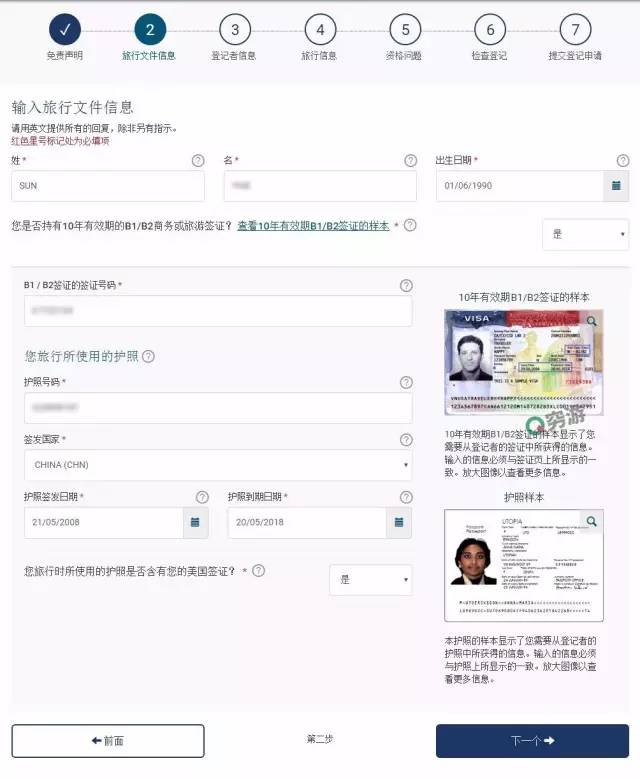640x779 pixels.
Task: Select step 4 旅行信息
Action: click(320, 30)
